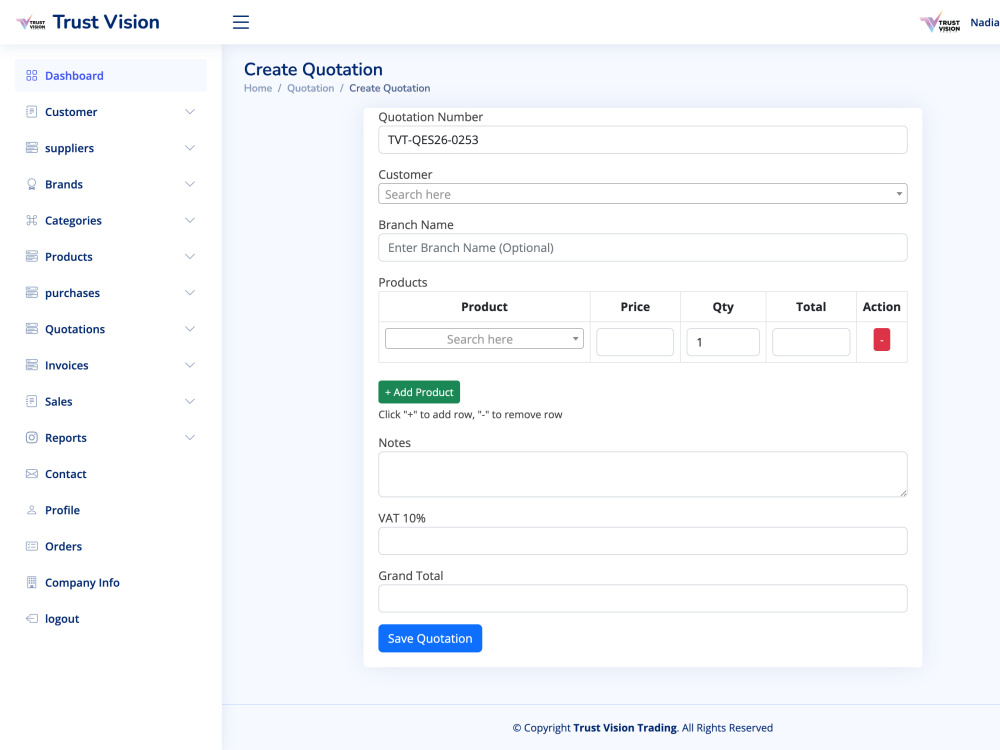Click the Dashboard grid icon

coord(31,75)
